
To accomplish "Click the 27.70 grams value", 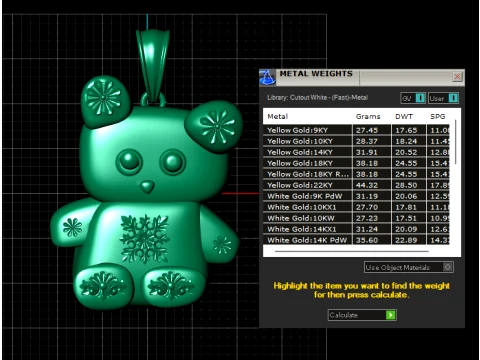I will click(x=367, y=207).
